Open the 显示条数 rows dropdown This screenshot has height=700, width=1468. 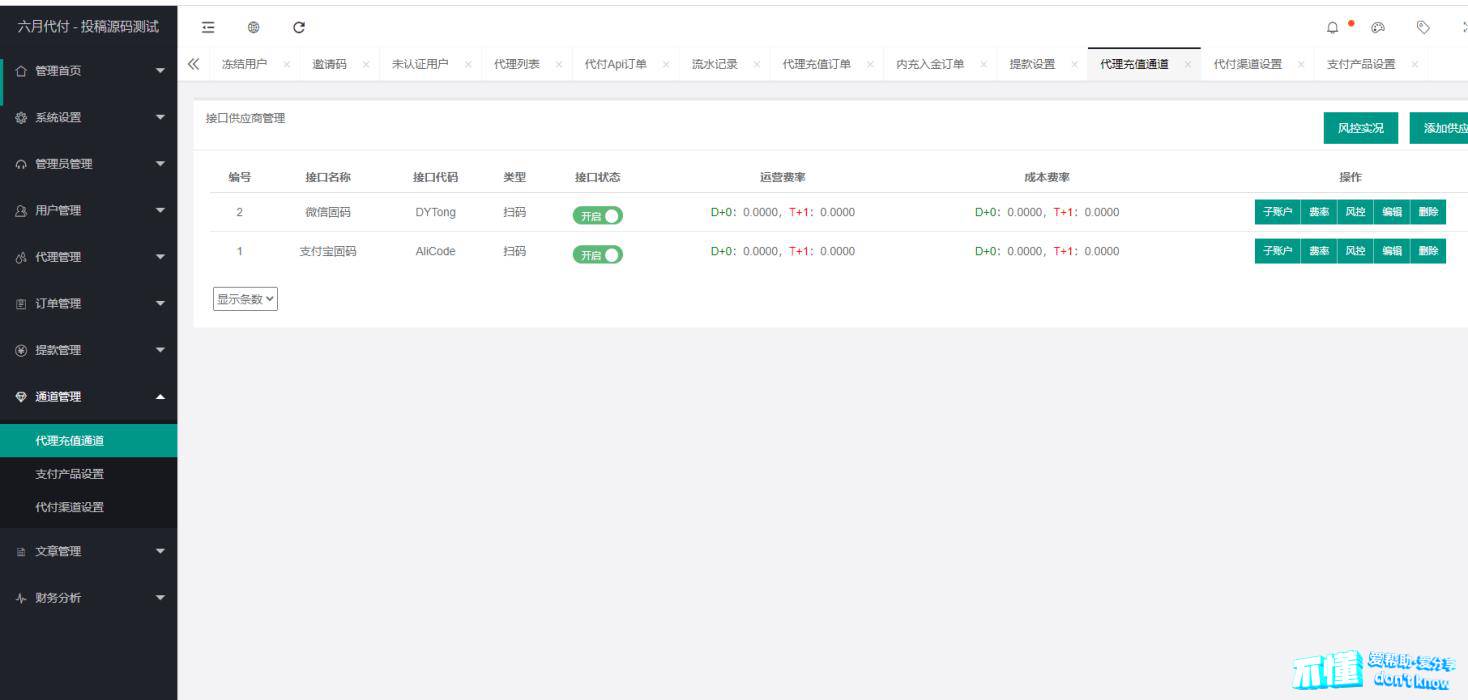(245, 299)
